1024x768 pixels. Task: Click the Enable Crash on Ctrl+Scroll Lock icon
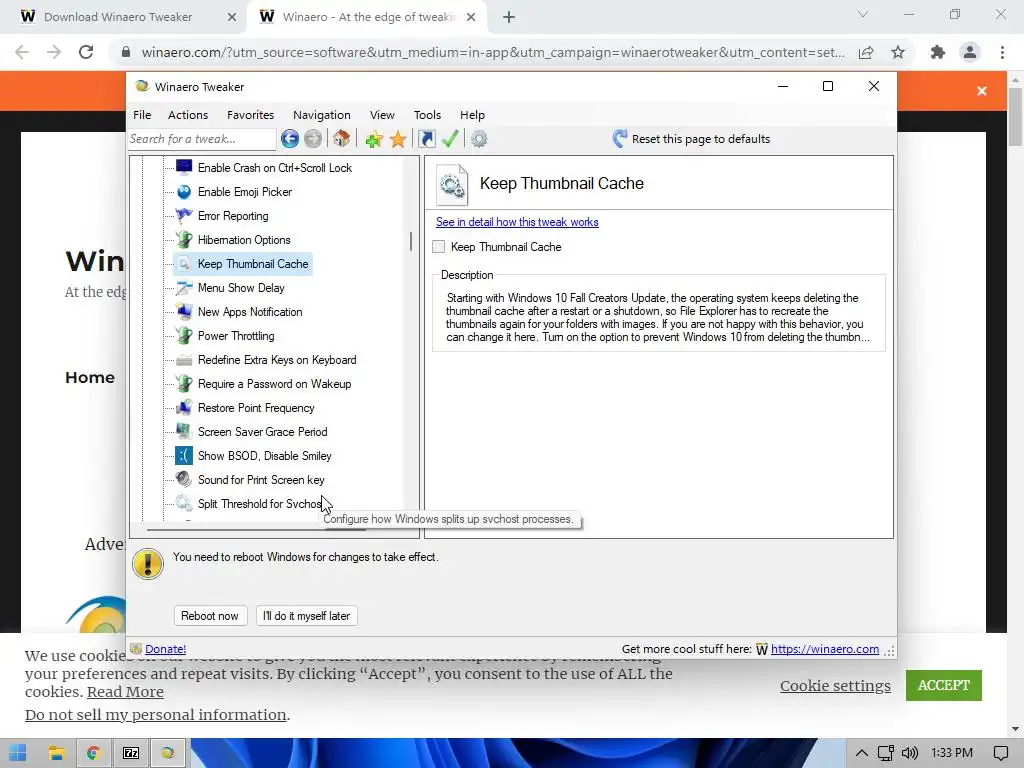tap(184, 167)
